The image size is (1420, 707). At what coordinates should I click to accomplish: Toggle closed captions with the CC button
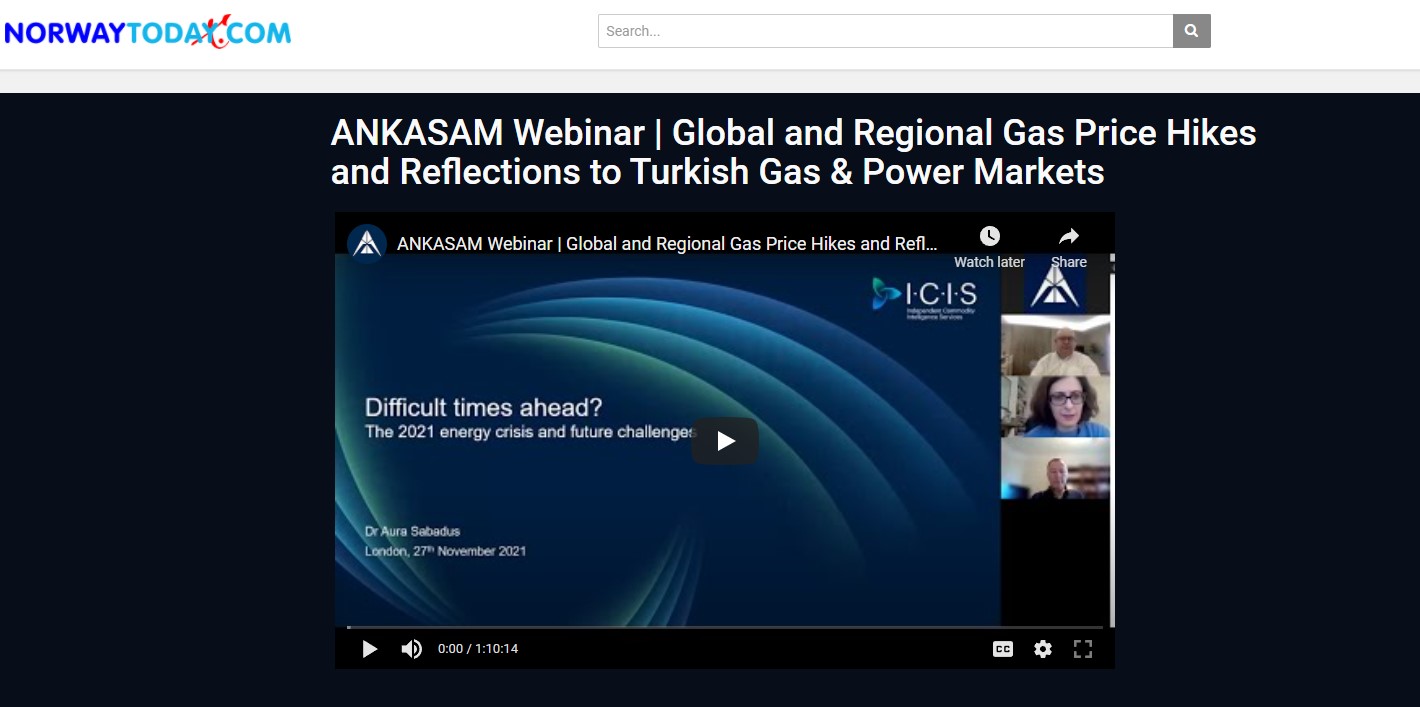(1003, 649)
